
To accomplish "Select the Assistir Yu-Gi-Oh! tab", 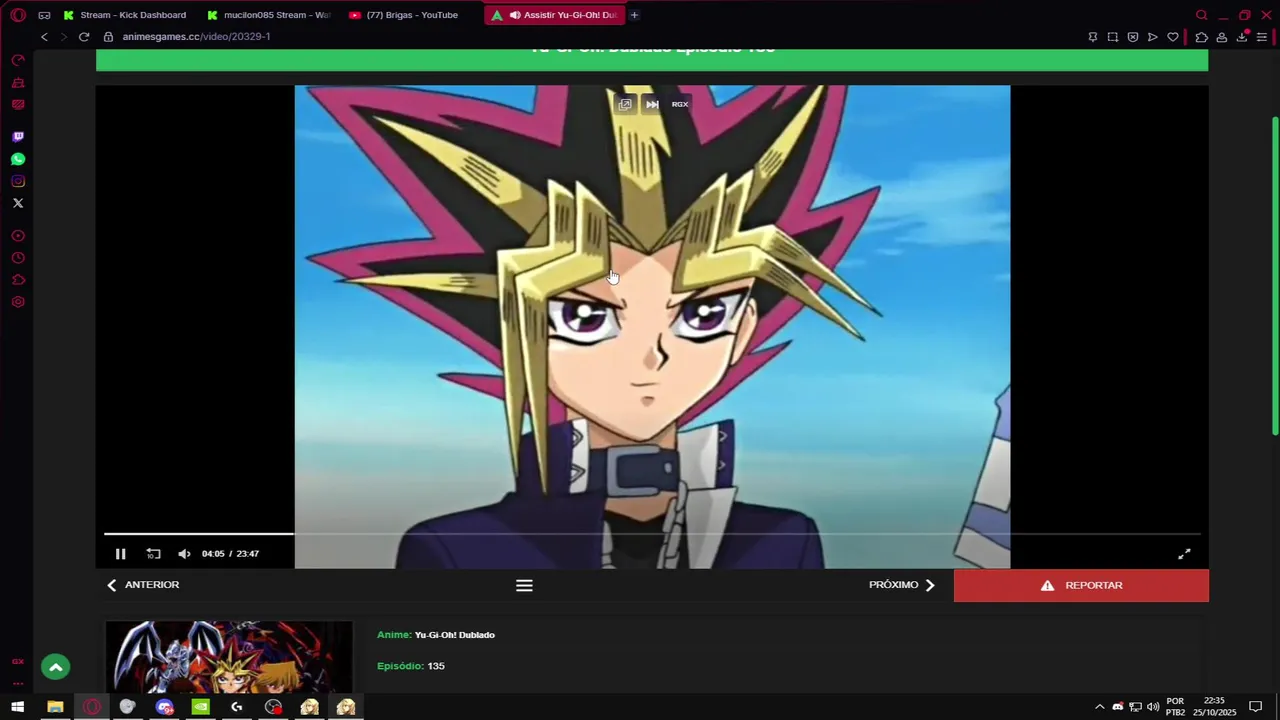I will (x=555, y=15).
